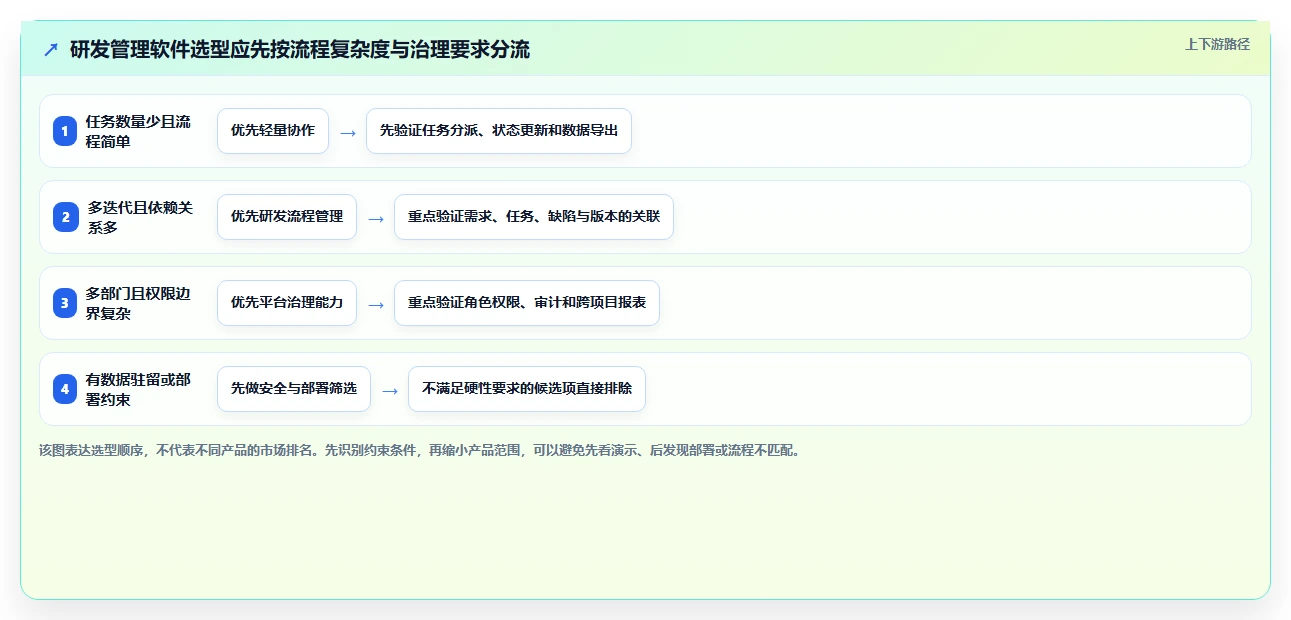The width and height of the screenshot is (1291, 620).
Task: Click the text 多迭代且依赖关系多
Action: tap(138, 217)
